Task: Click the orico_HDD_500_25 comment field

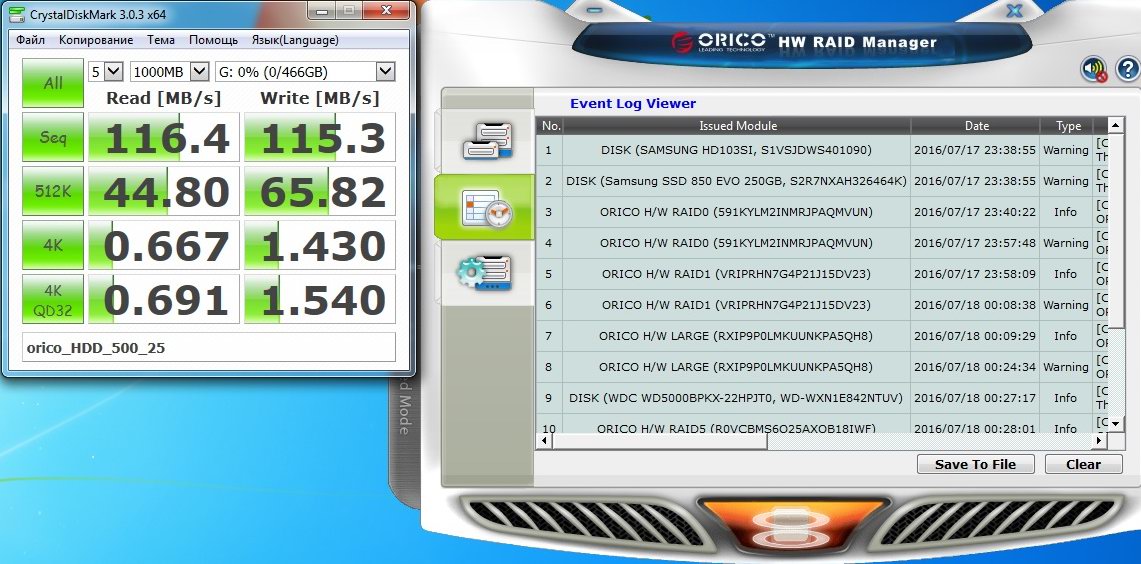Action: (x=208, y=347)
